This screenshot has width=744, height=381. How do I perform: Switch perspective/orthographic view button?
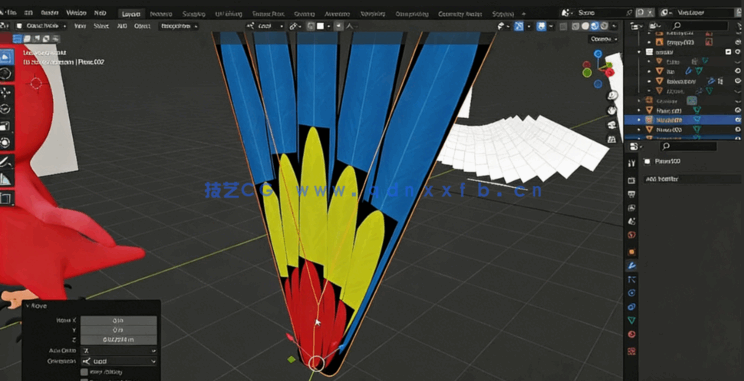point(612,139)
